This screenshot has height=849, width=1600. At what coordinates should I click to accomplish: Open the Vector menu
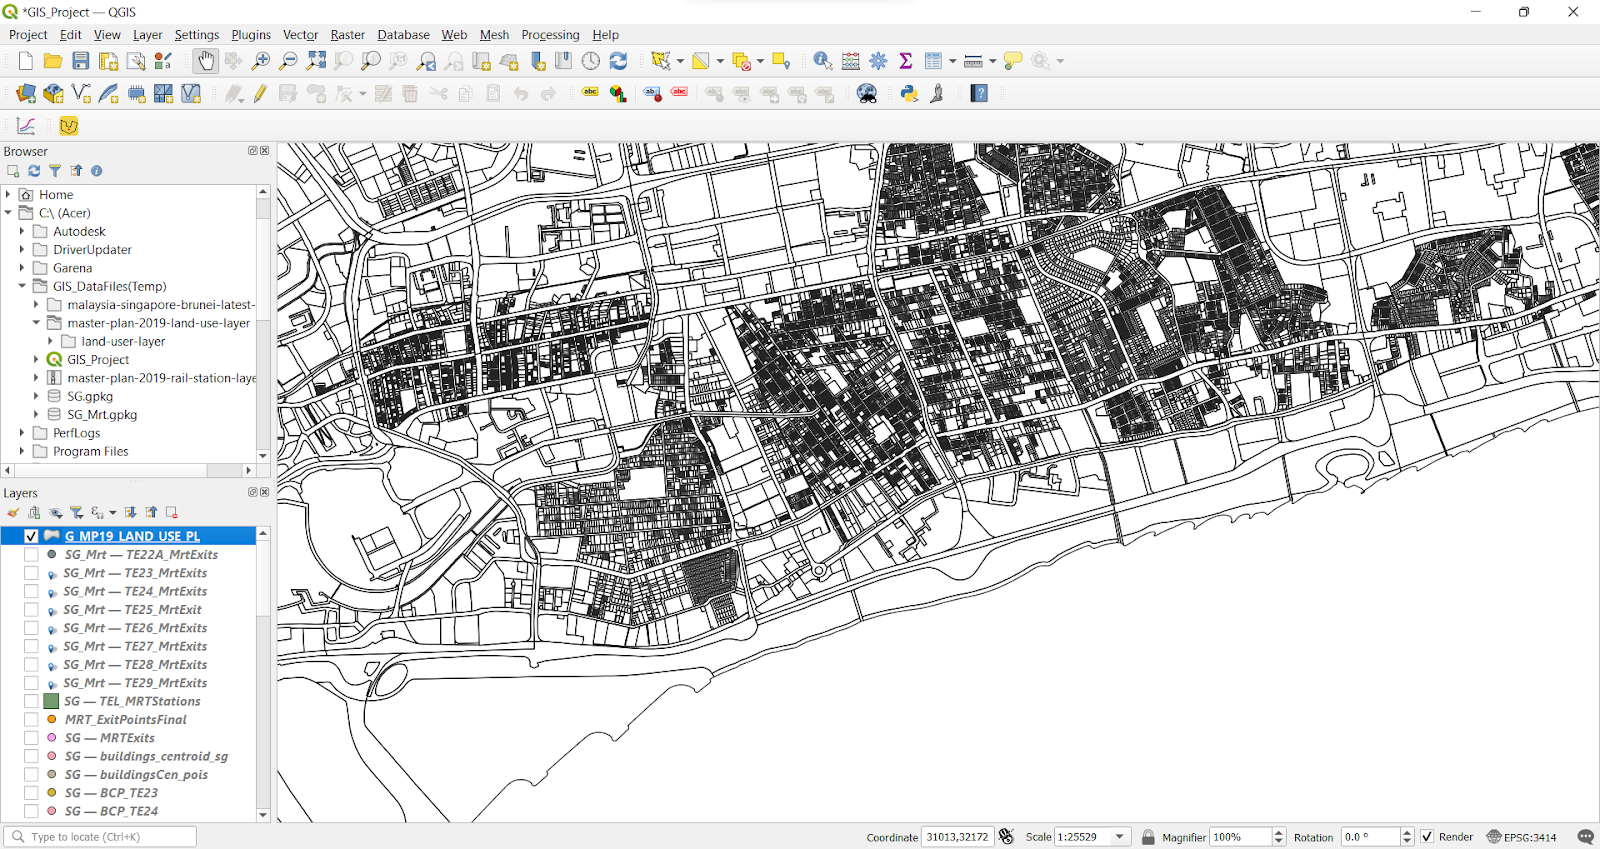coord(300,34)
